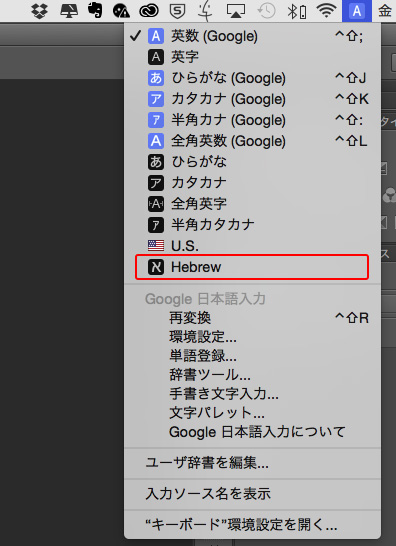
Task: Select plain カタカナ input source
Action: tap(252, 183)
